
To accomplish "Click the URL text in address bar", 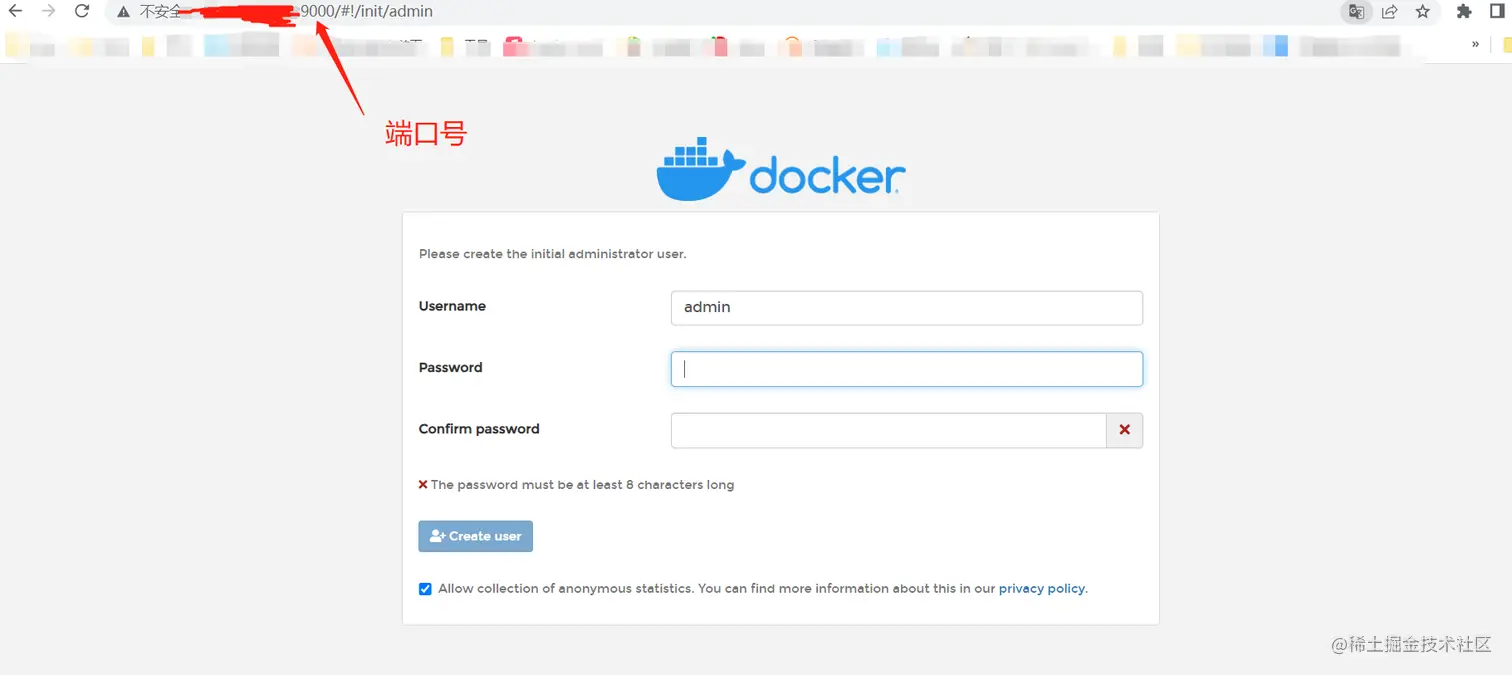I will pos(367,12).
